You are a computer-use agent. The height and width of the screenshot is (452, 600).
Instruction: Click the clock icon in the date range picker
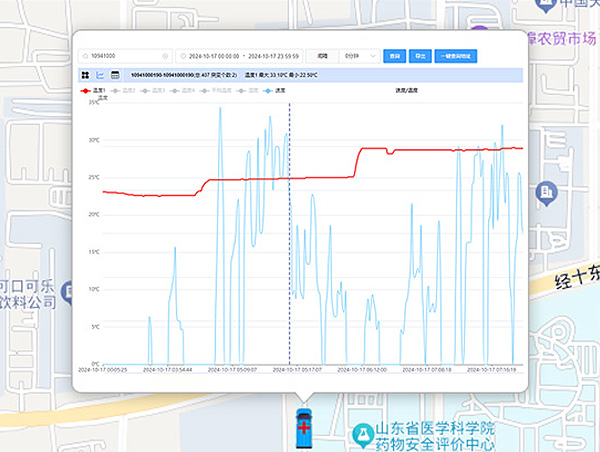(183, 56)
